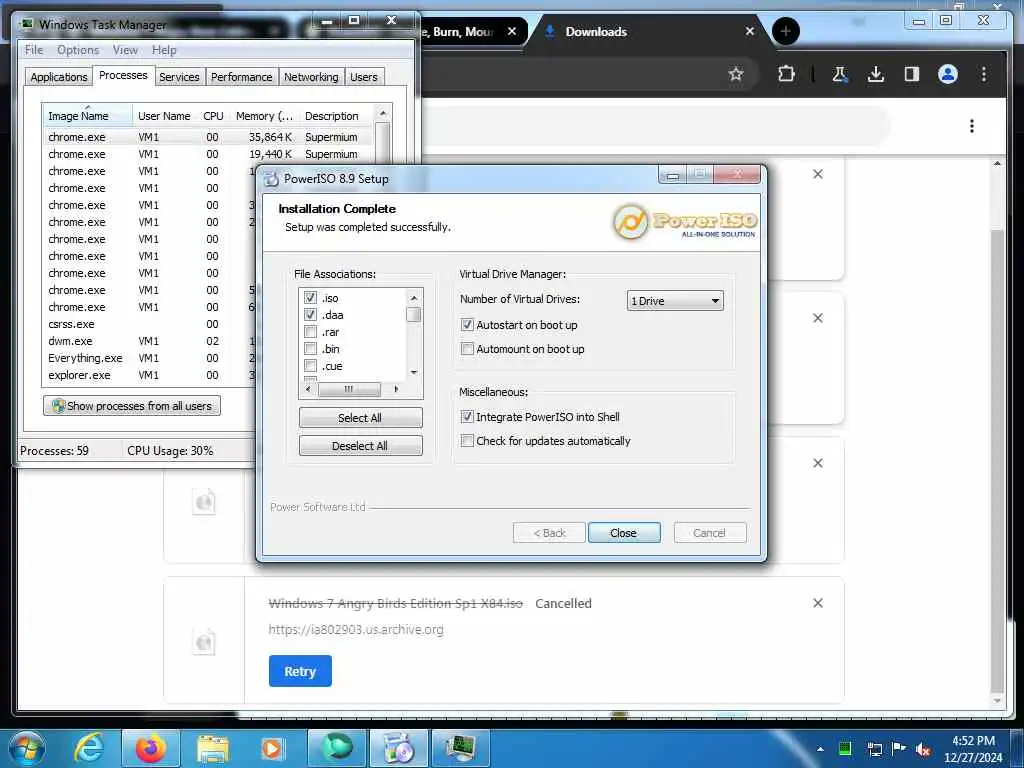Tick the .cue file association checkbox
1024x768 pixels.
click(310, 366)
